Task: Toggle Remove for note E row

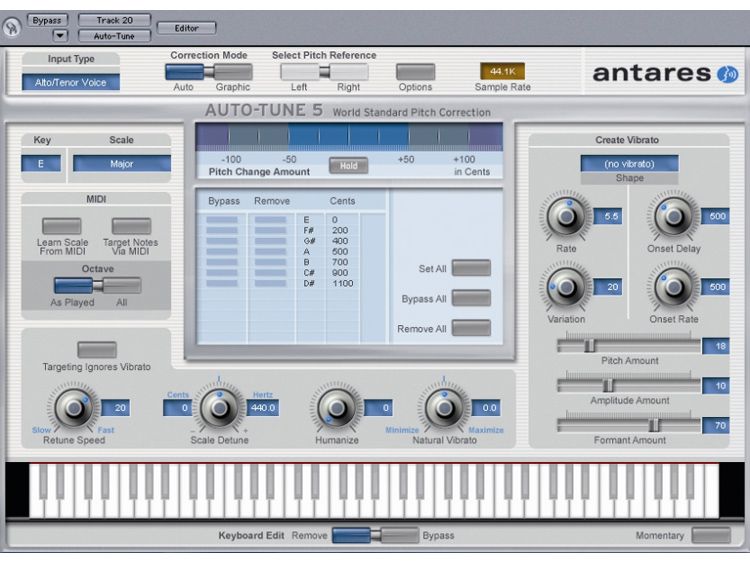Action: pos(271,220)
